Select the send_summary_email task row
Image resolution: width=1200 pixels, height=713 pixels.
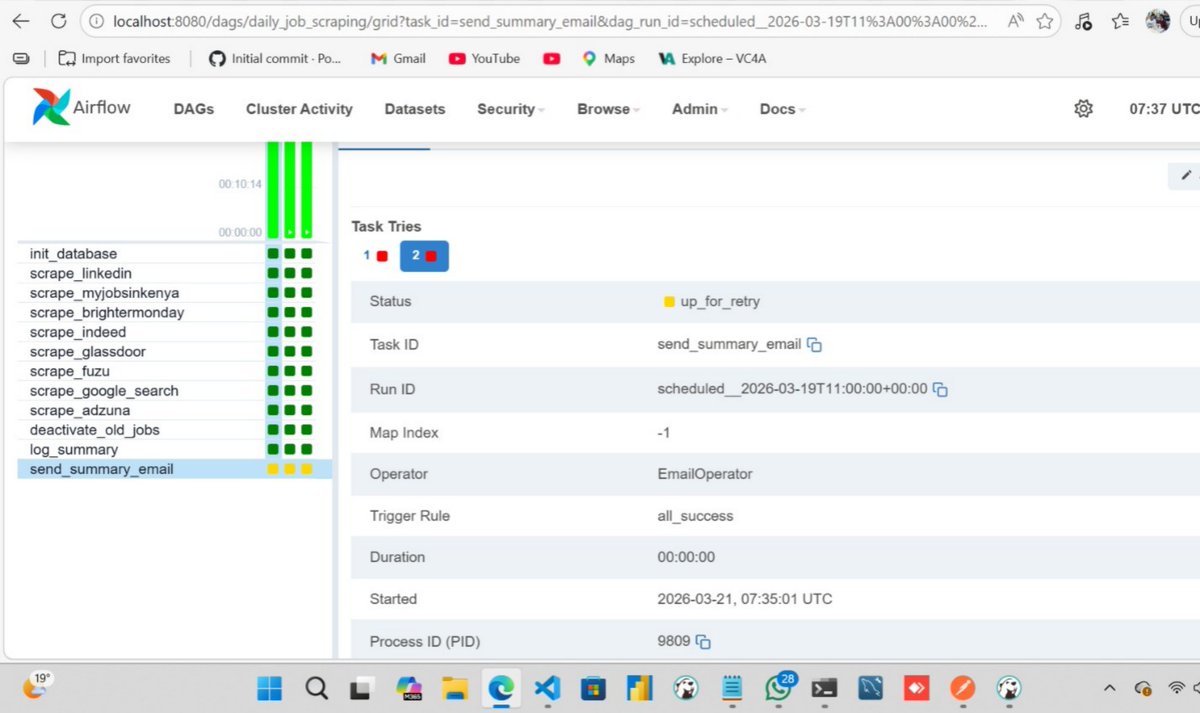click(x=174, y=469)
